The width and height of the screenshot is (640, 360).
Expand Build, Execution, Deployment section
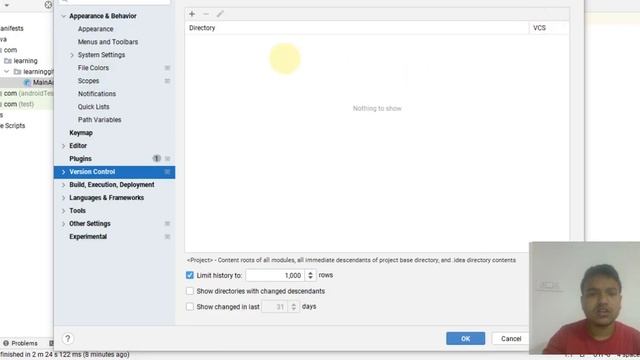tap(64, 185)
